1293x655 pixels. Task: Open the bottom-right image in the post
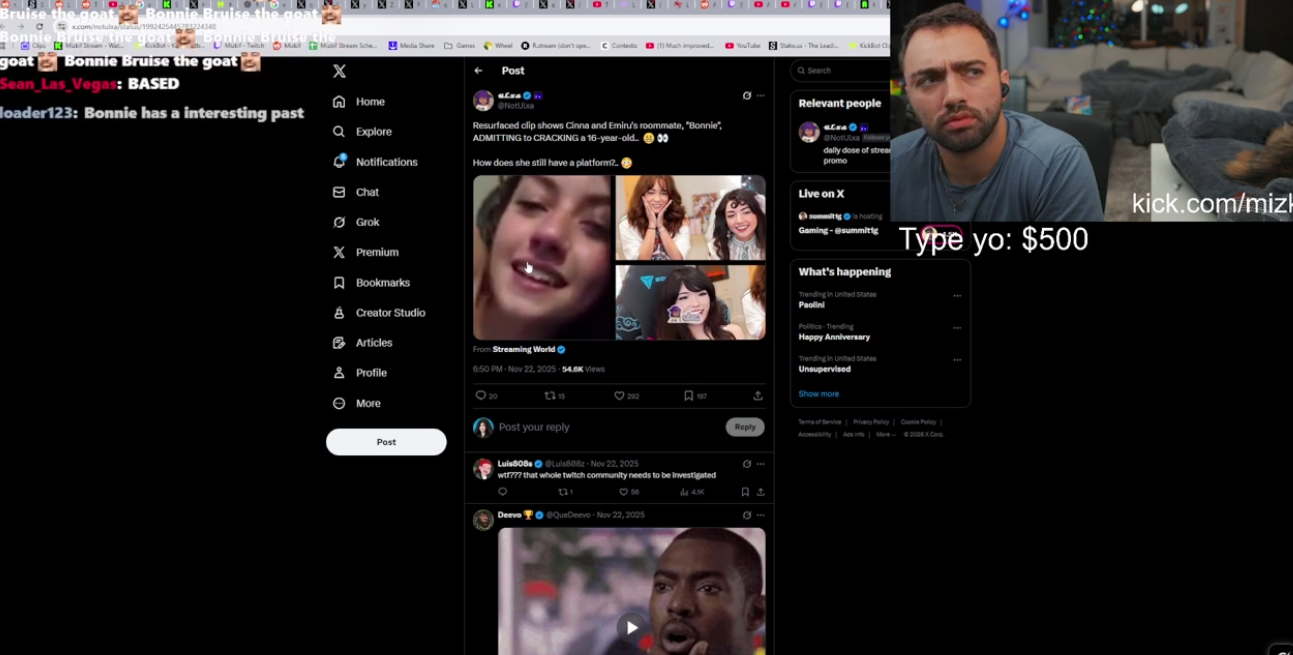(690, 302)
